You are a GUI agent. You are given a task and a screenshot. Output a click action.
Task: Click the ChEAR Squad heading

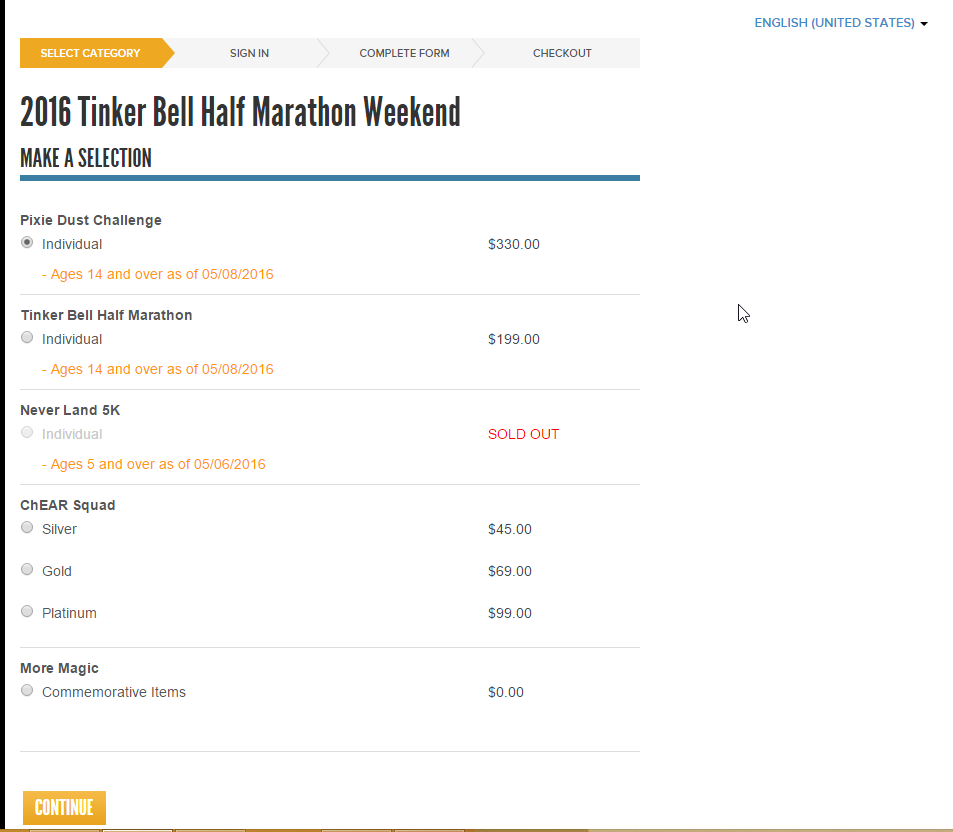tap(67, 505)
